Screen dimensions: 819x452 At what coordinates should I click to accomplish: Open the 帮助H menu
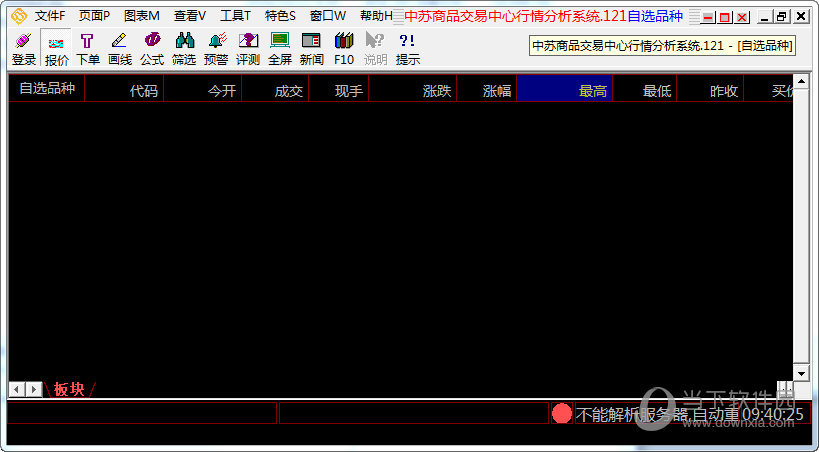pos(376,16)
